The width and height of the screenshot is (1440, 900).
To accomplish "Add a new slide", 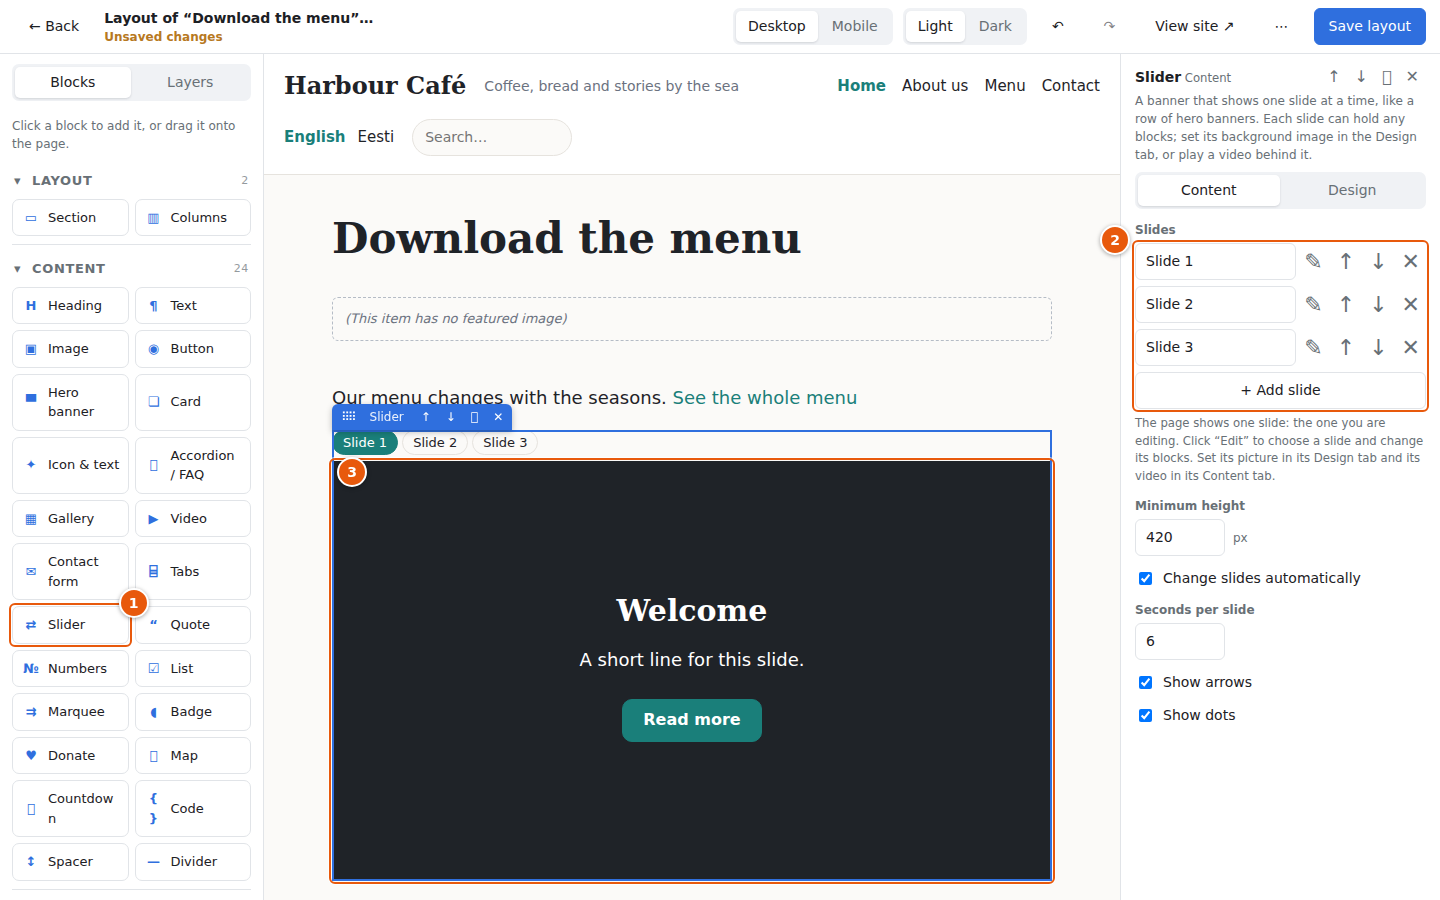I will point(1280,390).
